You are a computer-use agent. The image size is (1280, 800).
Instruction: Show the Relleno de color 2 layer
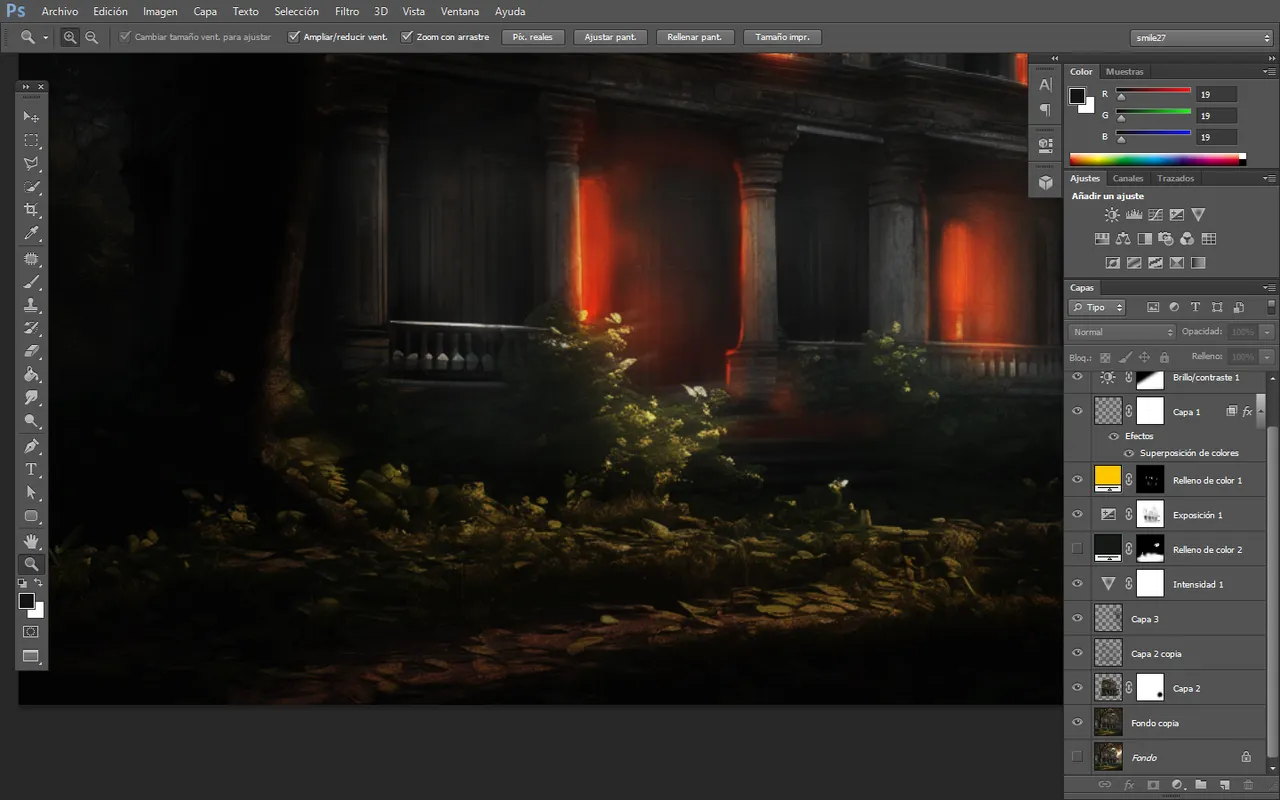tap(1077, 549)
